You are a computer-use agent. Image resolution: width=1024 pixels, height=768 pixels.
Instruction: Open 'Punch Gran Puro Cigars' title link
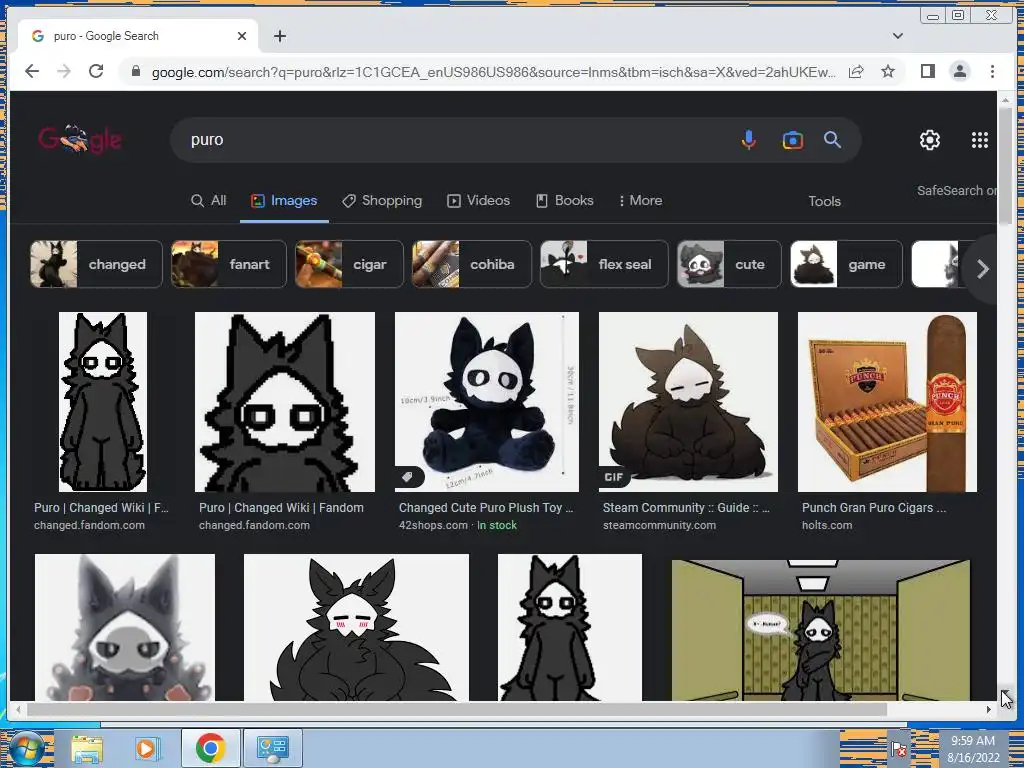pos(874,507)
